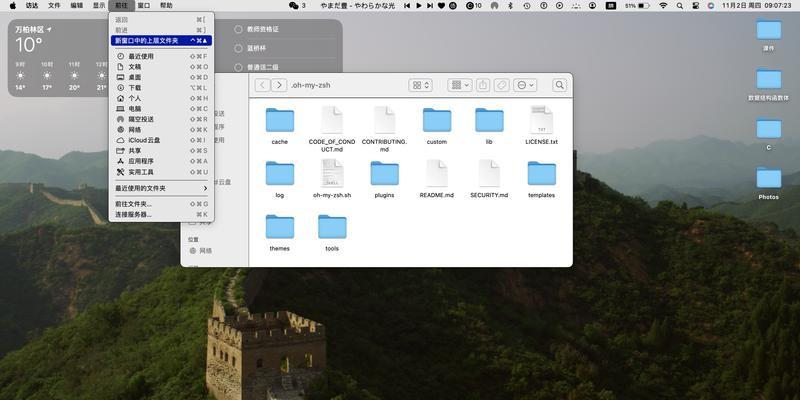Viewport: 800px width, 400px height.
Task: Click the Finder search magnifier icon
Action: click(560, 85)
